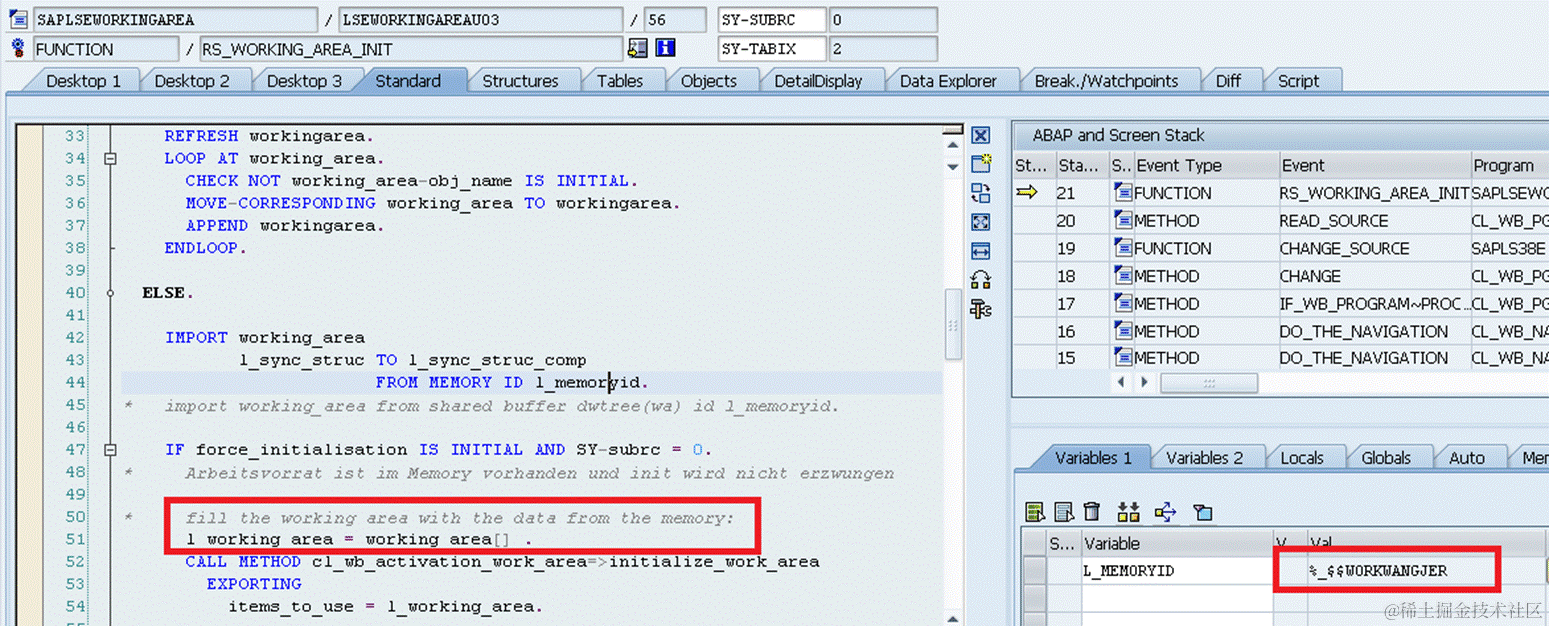
Task: Click the blue information icon in header
Action: pos(665,48)
